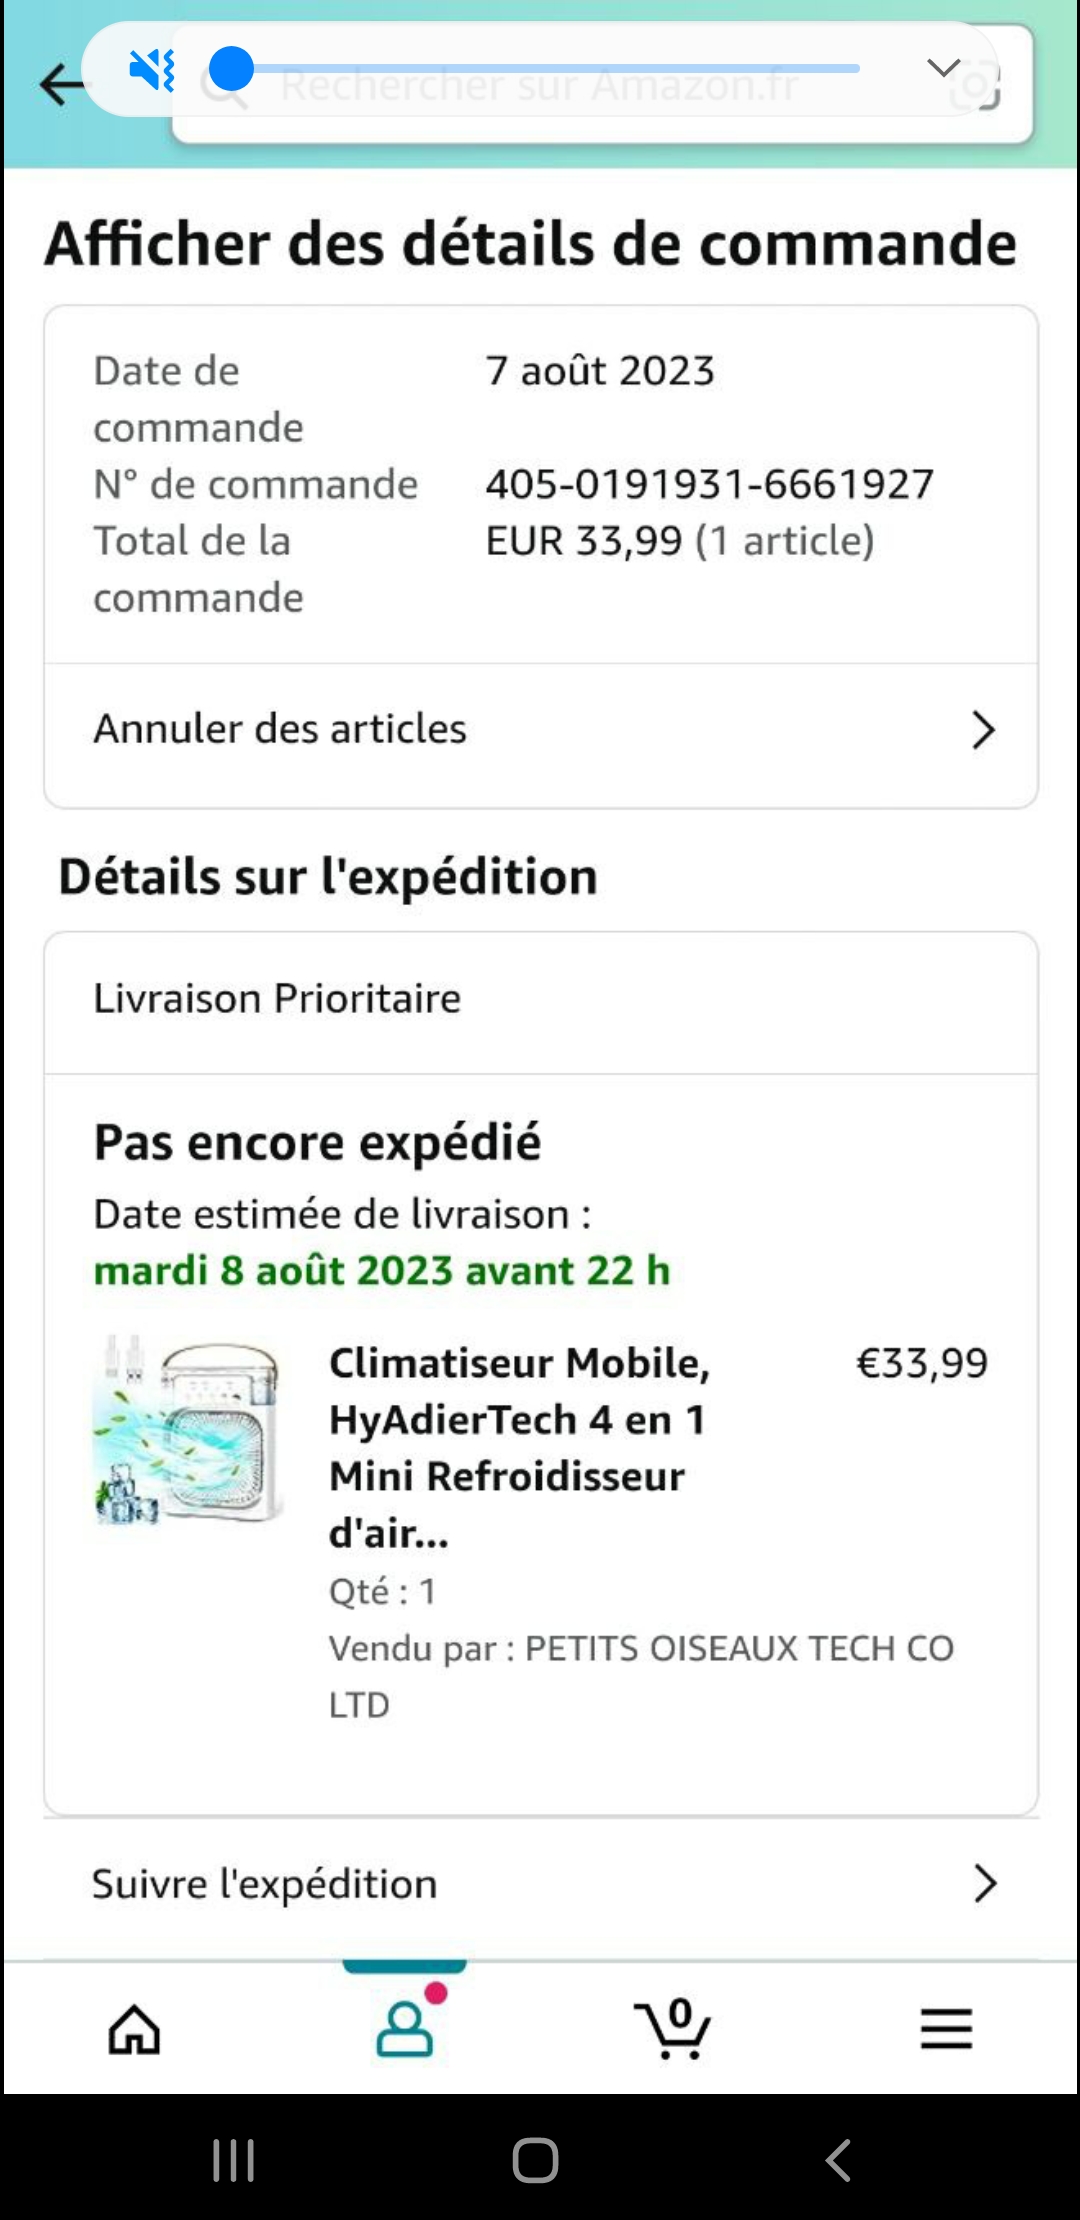The width and height of the screenshot is (1080, 2220).
Task: Open the hamburger menu tab
Action: pos(946,2030)
